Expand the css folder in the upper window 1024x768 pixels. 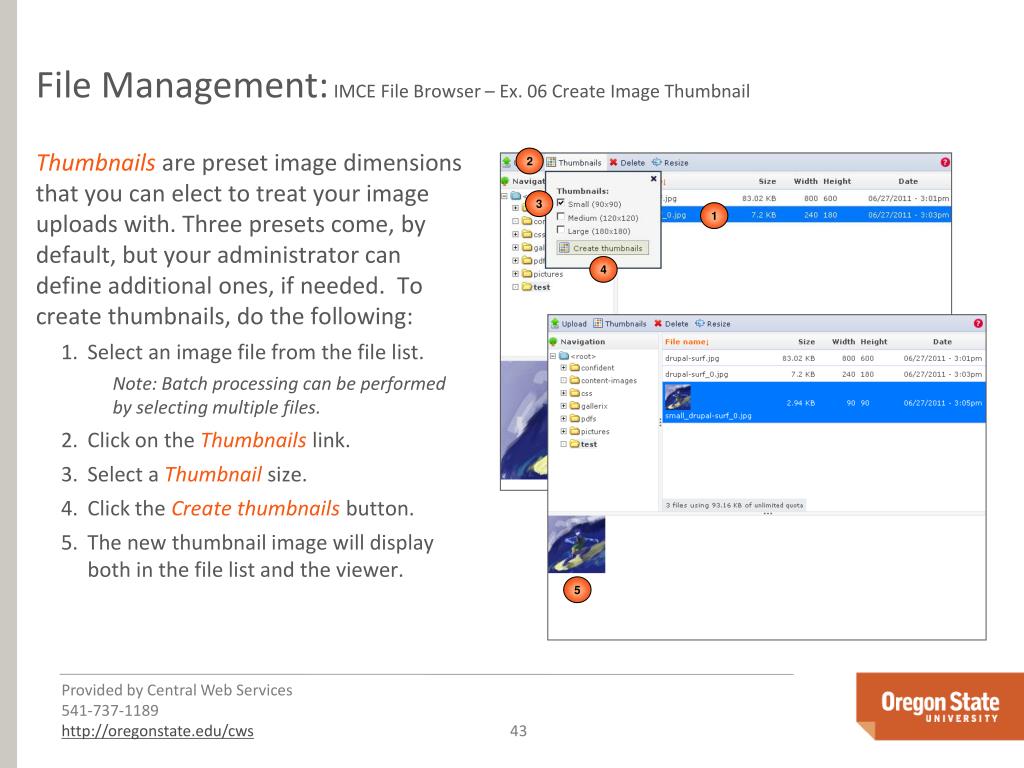[x=515, y=234]
